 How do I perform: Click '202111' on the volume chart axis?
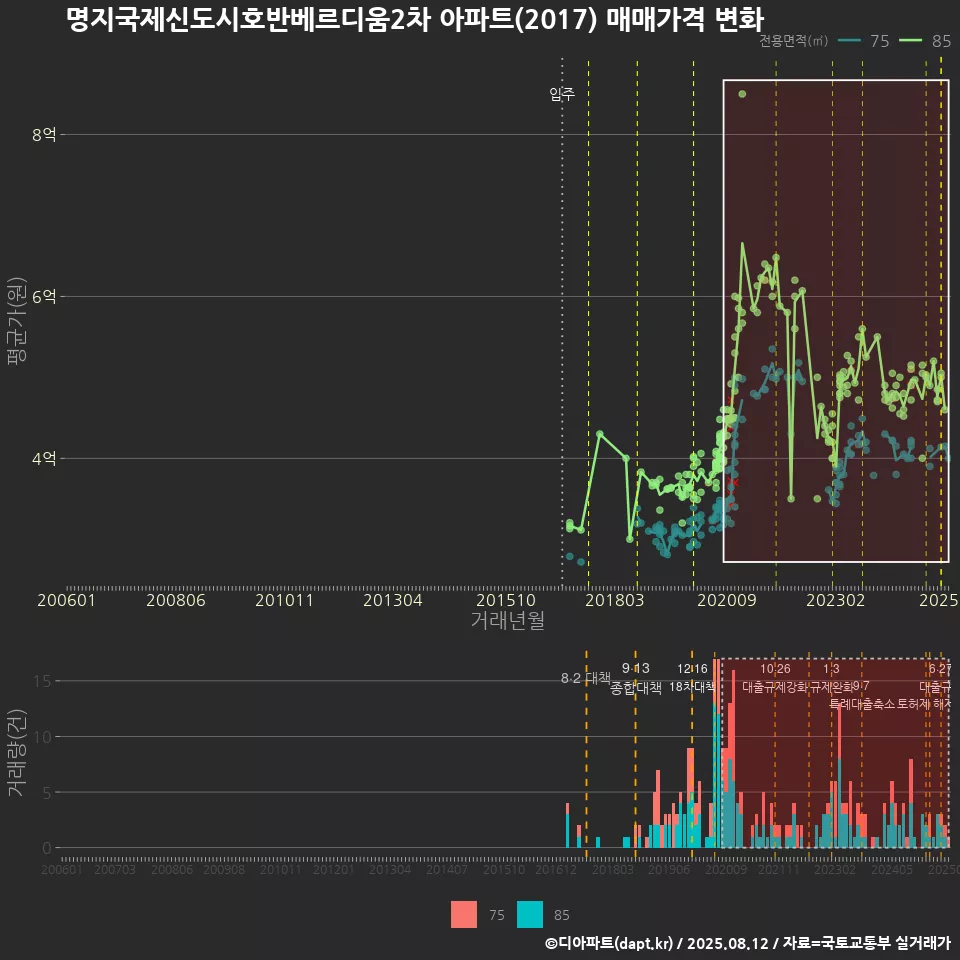(x=778, y=869)
